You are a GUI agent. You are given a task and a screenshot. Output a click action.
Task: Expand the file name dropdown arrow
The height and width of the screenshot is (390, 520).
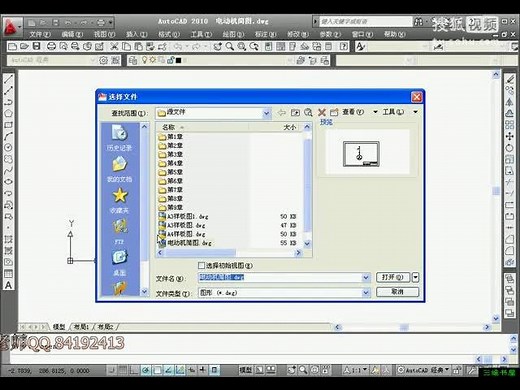(366, 277)
